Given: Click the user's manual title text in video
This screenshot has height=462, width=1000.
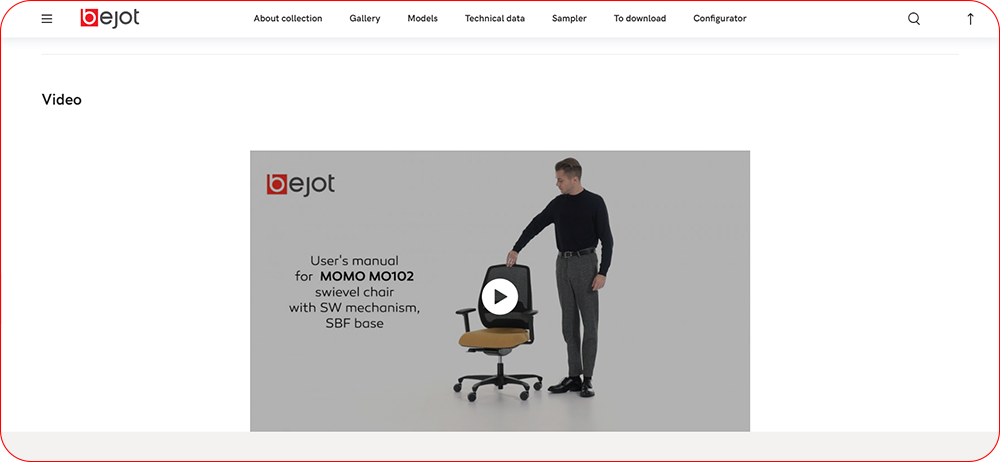Looking at the screenshot, I should coord(354,292).
